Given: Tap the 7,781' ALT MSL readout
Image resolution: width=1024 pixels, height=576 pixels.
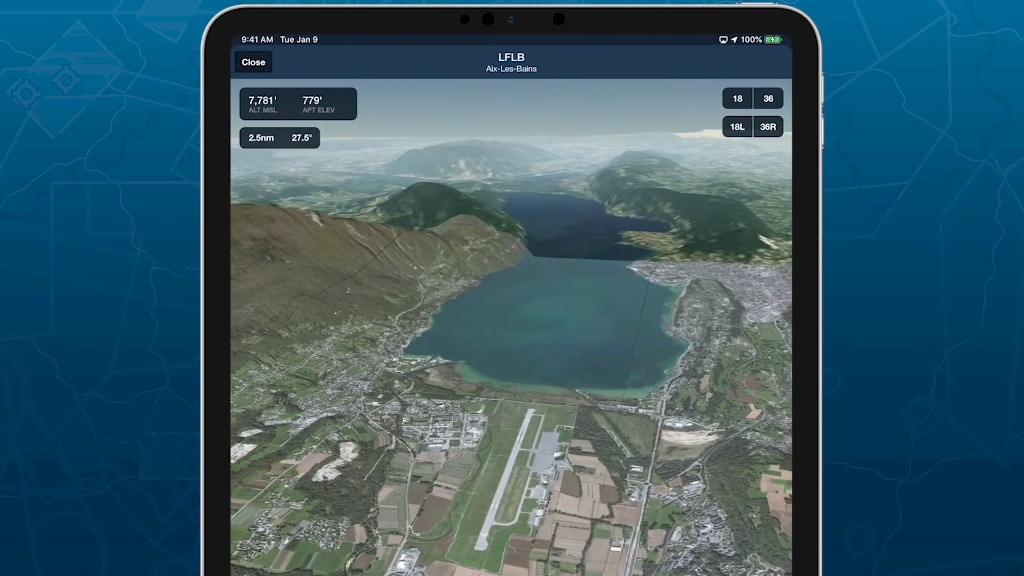Looking at the screenshot, I should coord(262,102).
